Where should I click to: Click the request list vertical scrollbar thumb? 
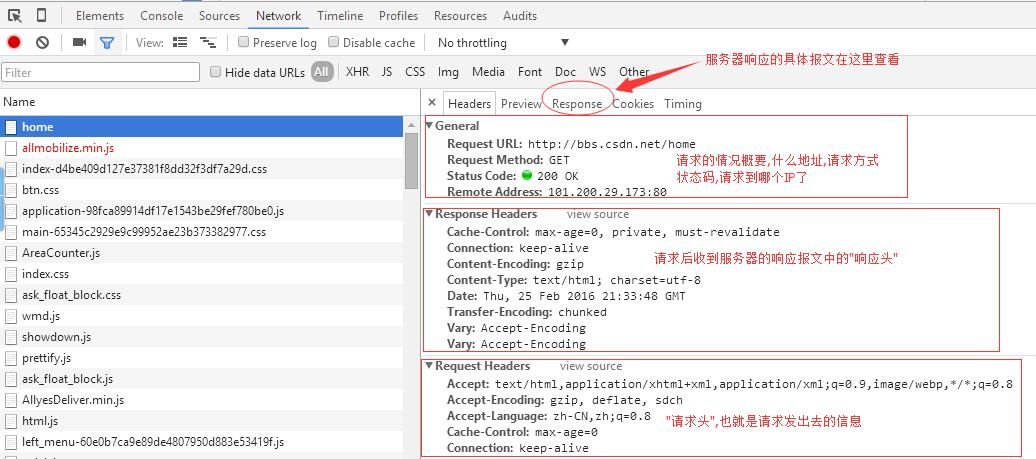(x=411, y=161)
